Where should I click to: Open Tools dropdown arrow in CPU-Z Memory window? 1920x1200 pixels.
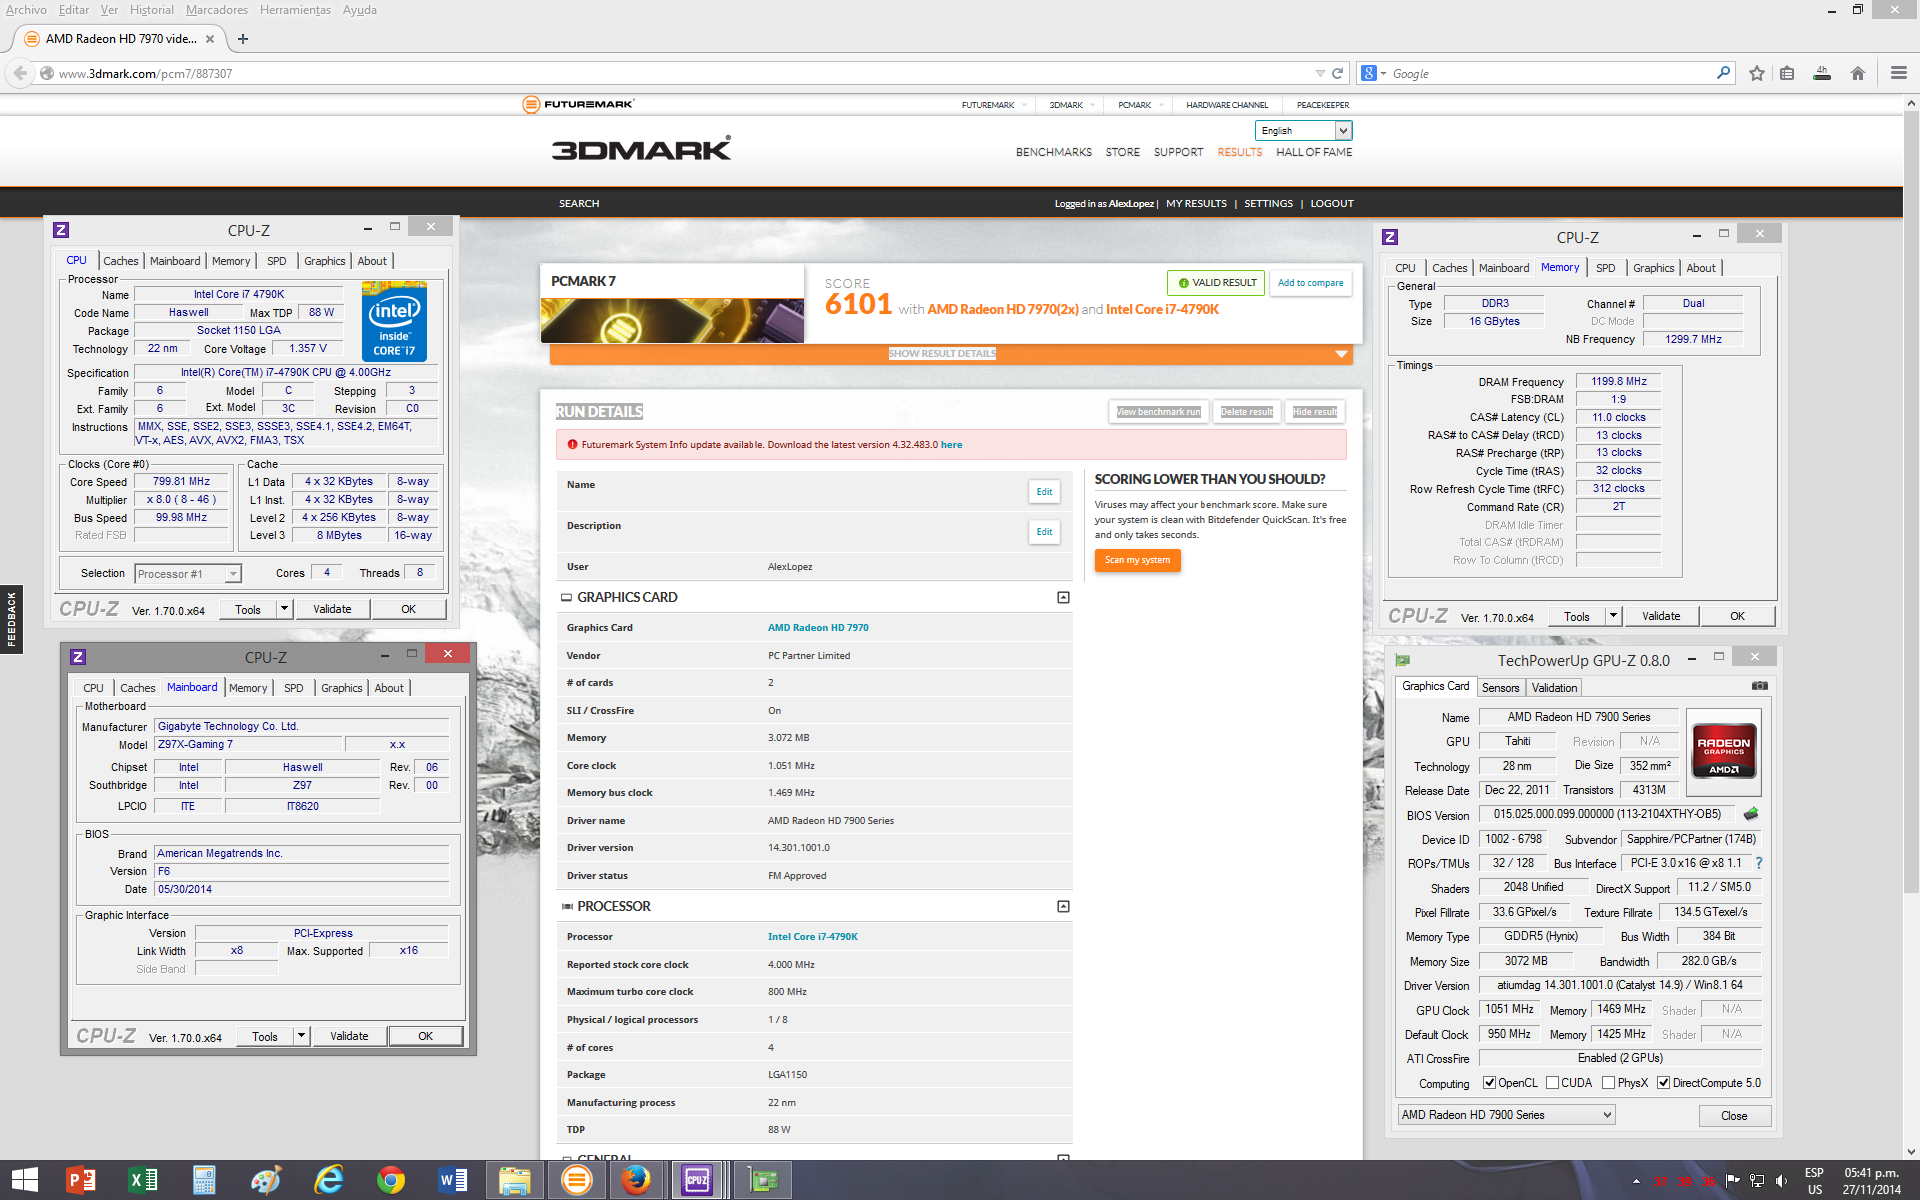pyautogui.click(x=1613, y=616)
